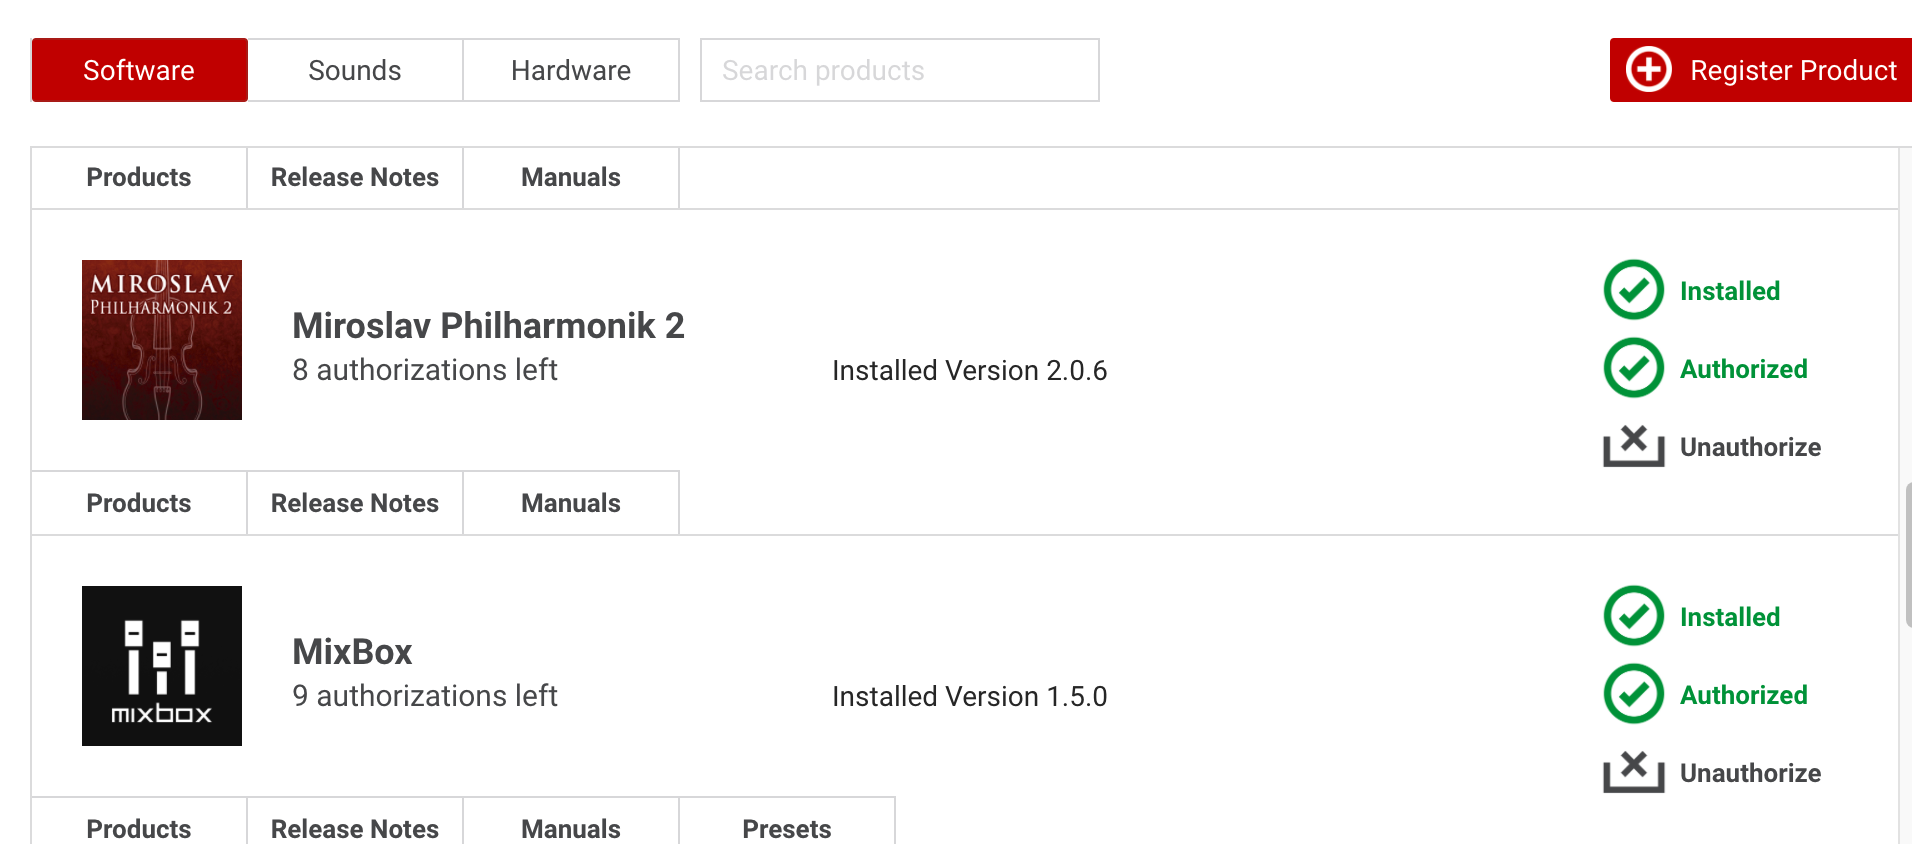
Task: Open the topmost Products tab
Action: 139,178
